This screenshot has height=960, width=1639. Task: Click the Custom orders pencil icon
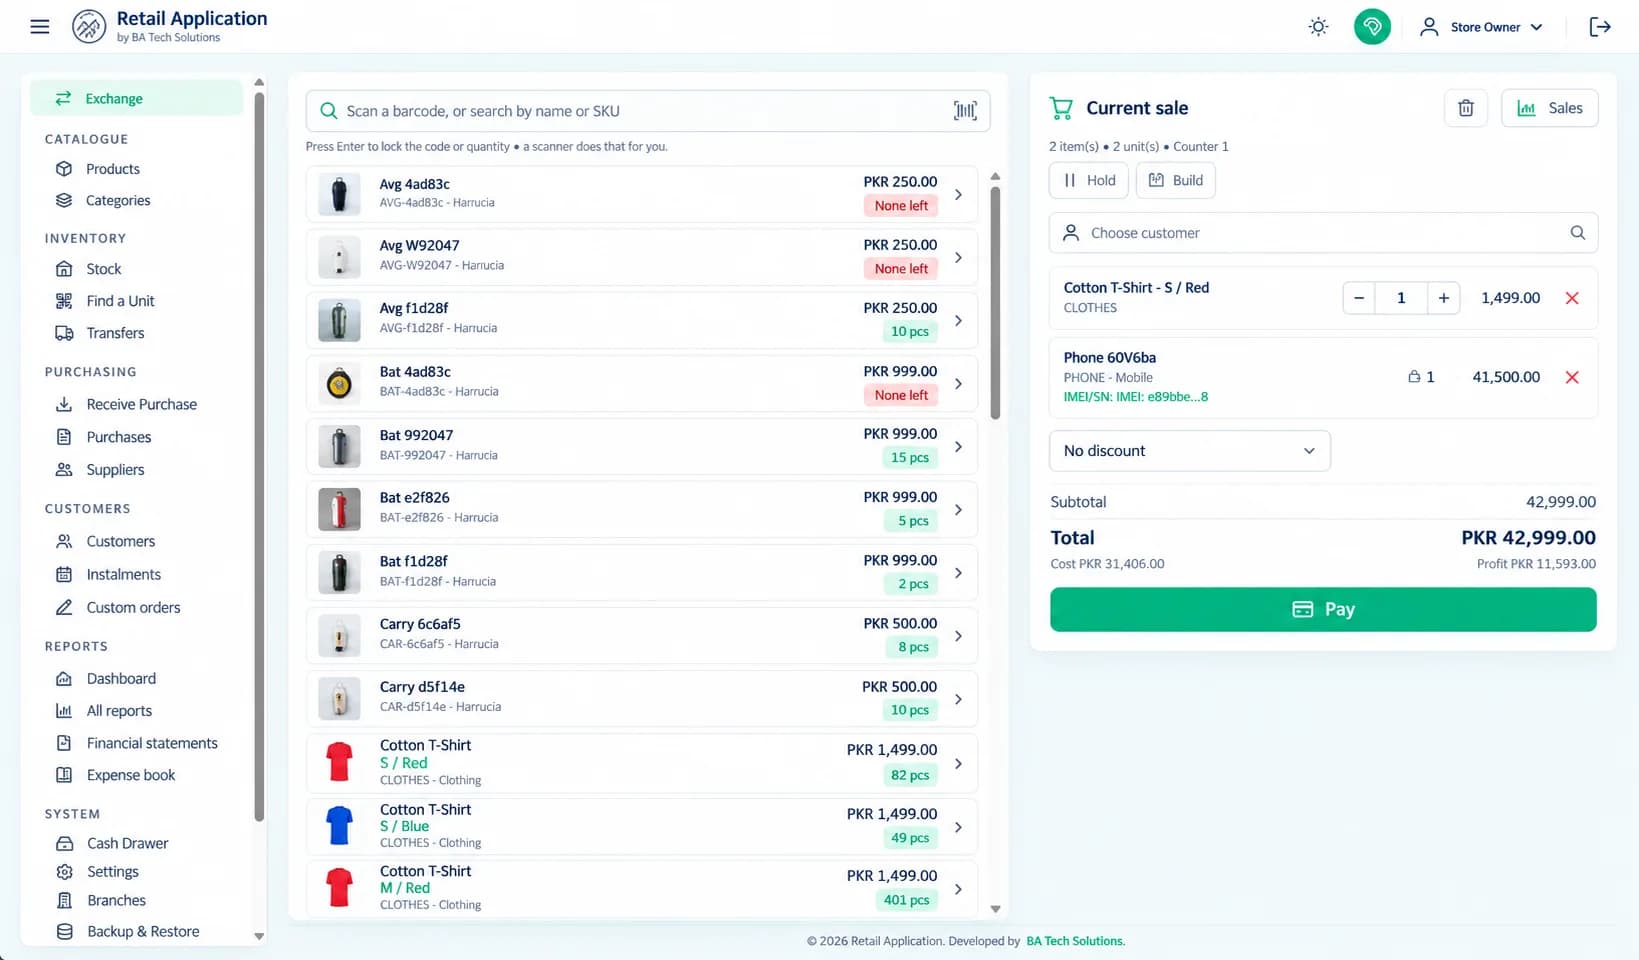[x=64, y=607]
